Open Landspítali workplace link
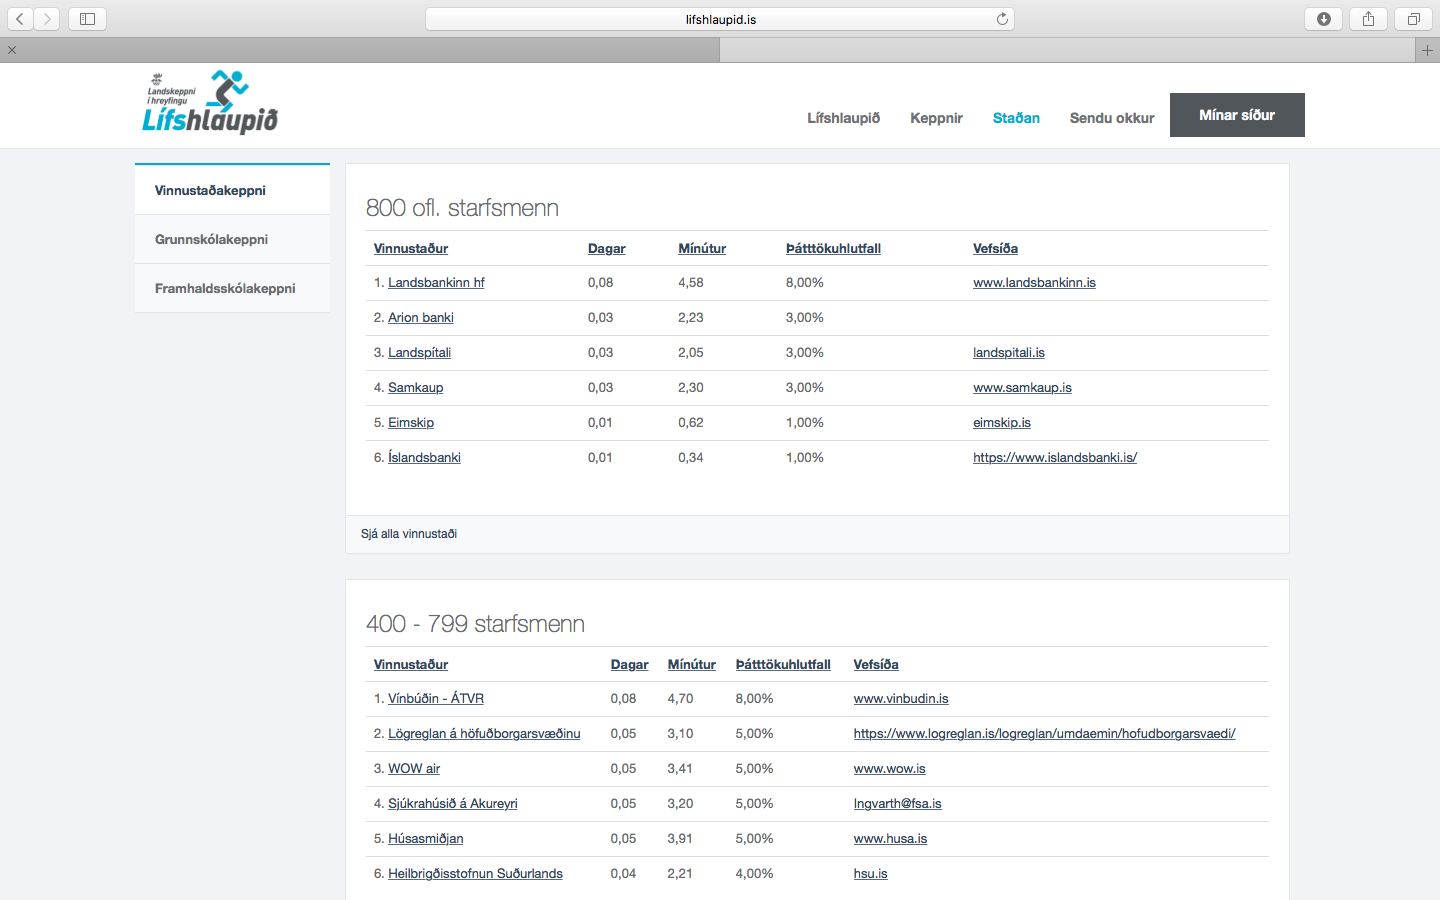Image resolution: width=1440 pixels, height=900 pixels. click(x=419, y=353)
